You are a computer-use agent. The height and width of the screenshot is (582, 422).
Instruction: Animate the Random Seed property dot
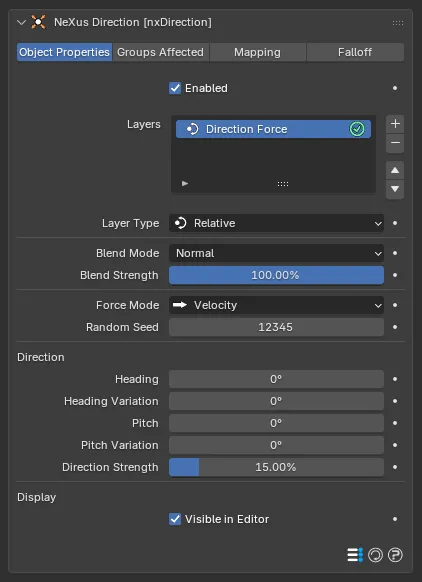coord(395,327)
